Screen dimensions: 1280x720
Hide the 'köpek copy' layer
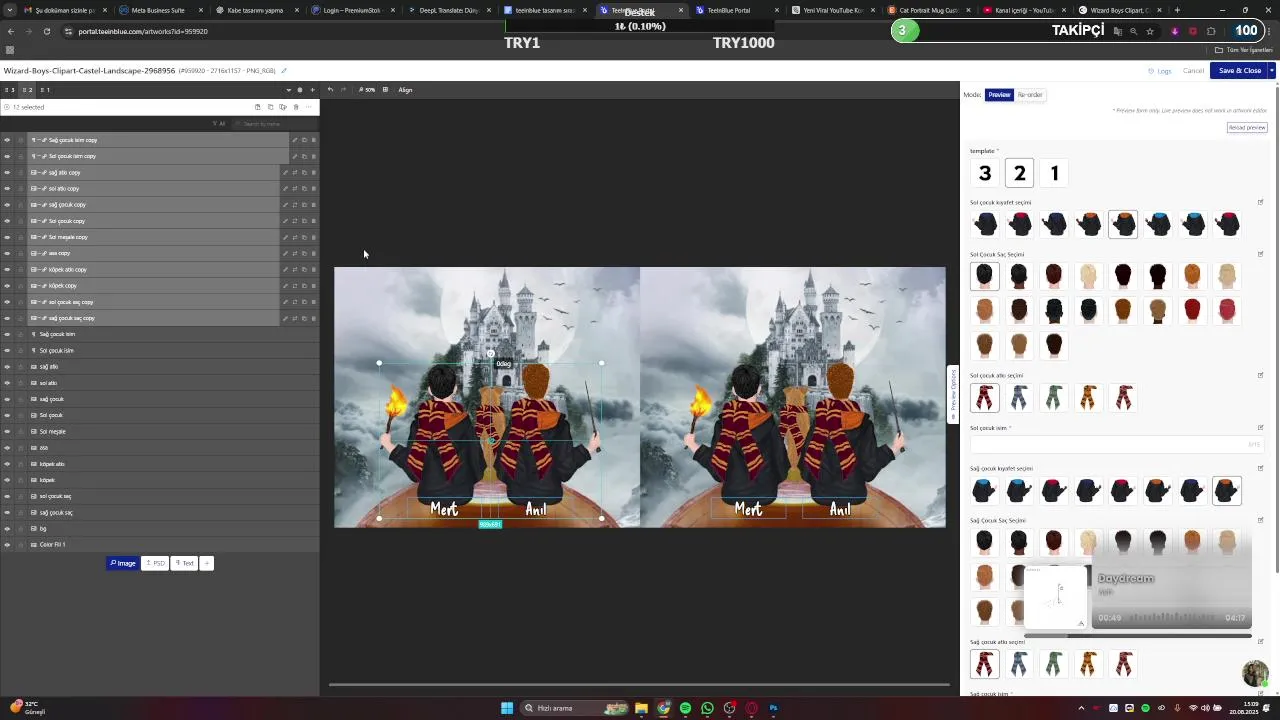click(x=7, y=286)
